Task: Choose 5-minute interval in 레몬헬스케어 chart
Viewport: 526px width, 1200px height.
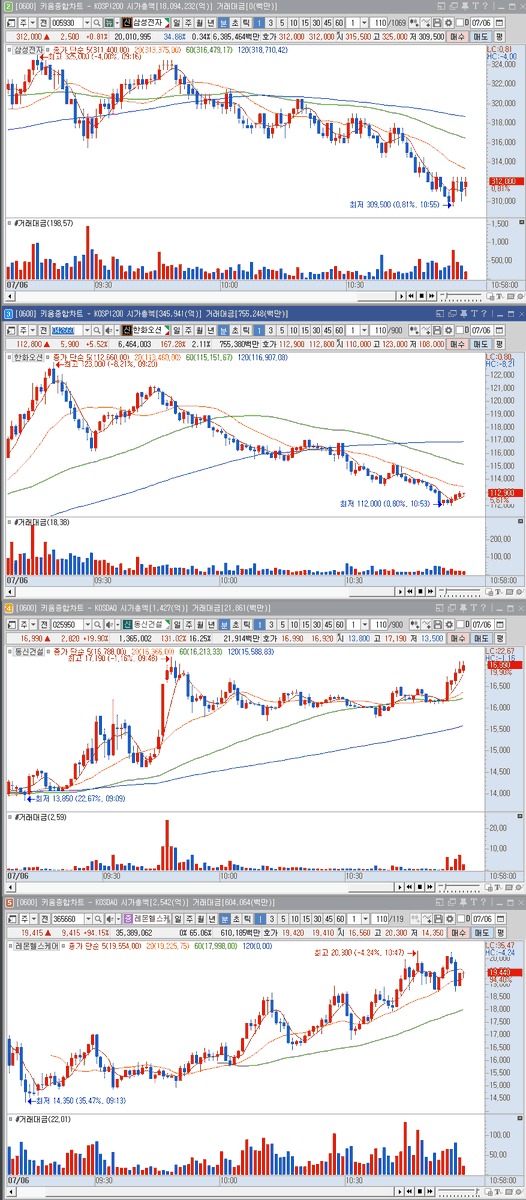Action: 282,919
